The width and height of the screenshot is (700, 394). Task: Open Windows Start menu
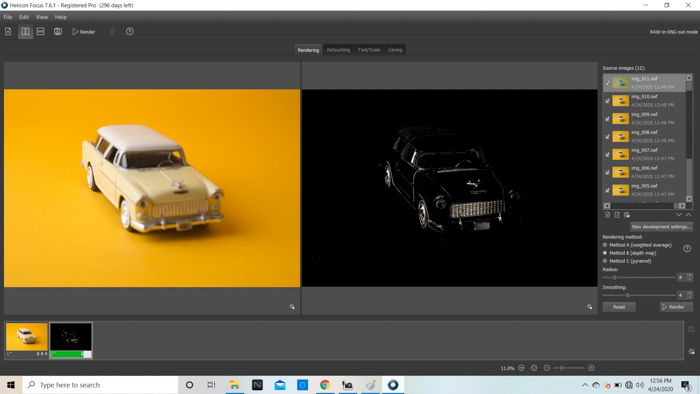[x=11, y=385]
